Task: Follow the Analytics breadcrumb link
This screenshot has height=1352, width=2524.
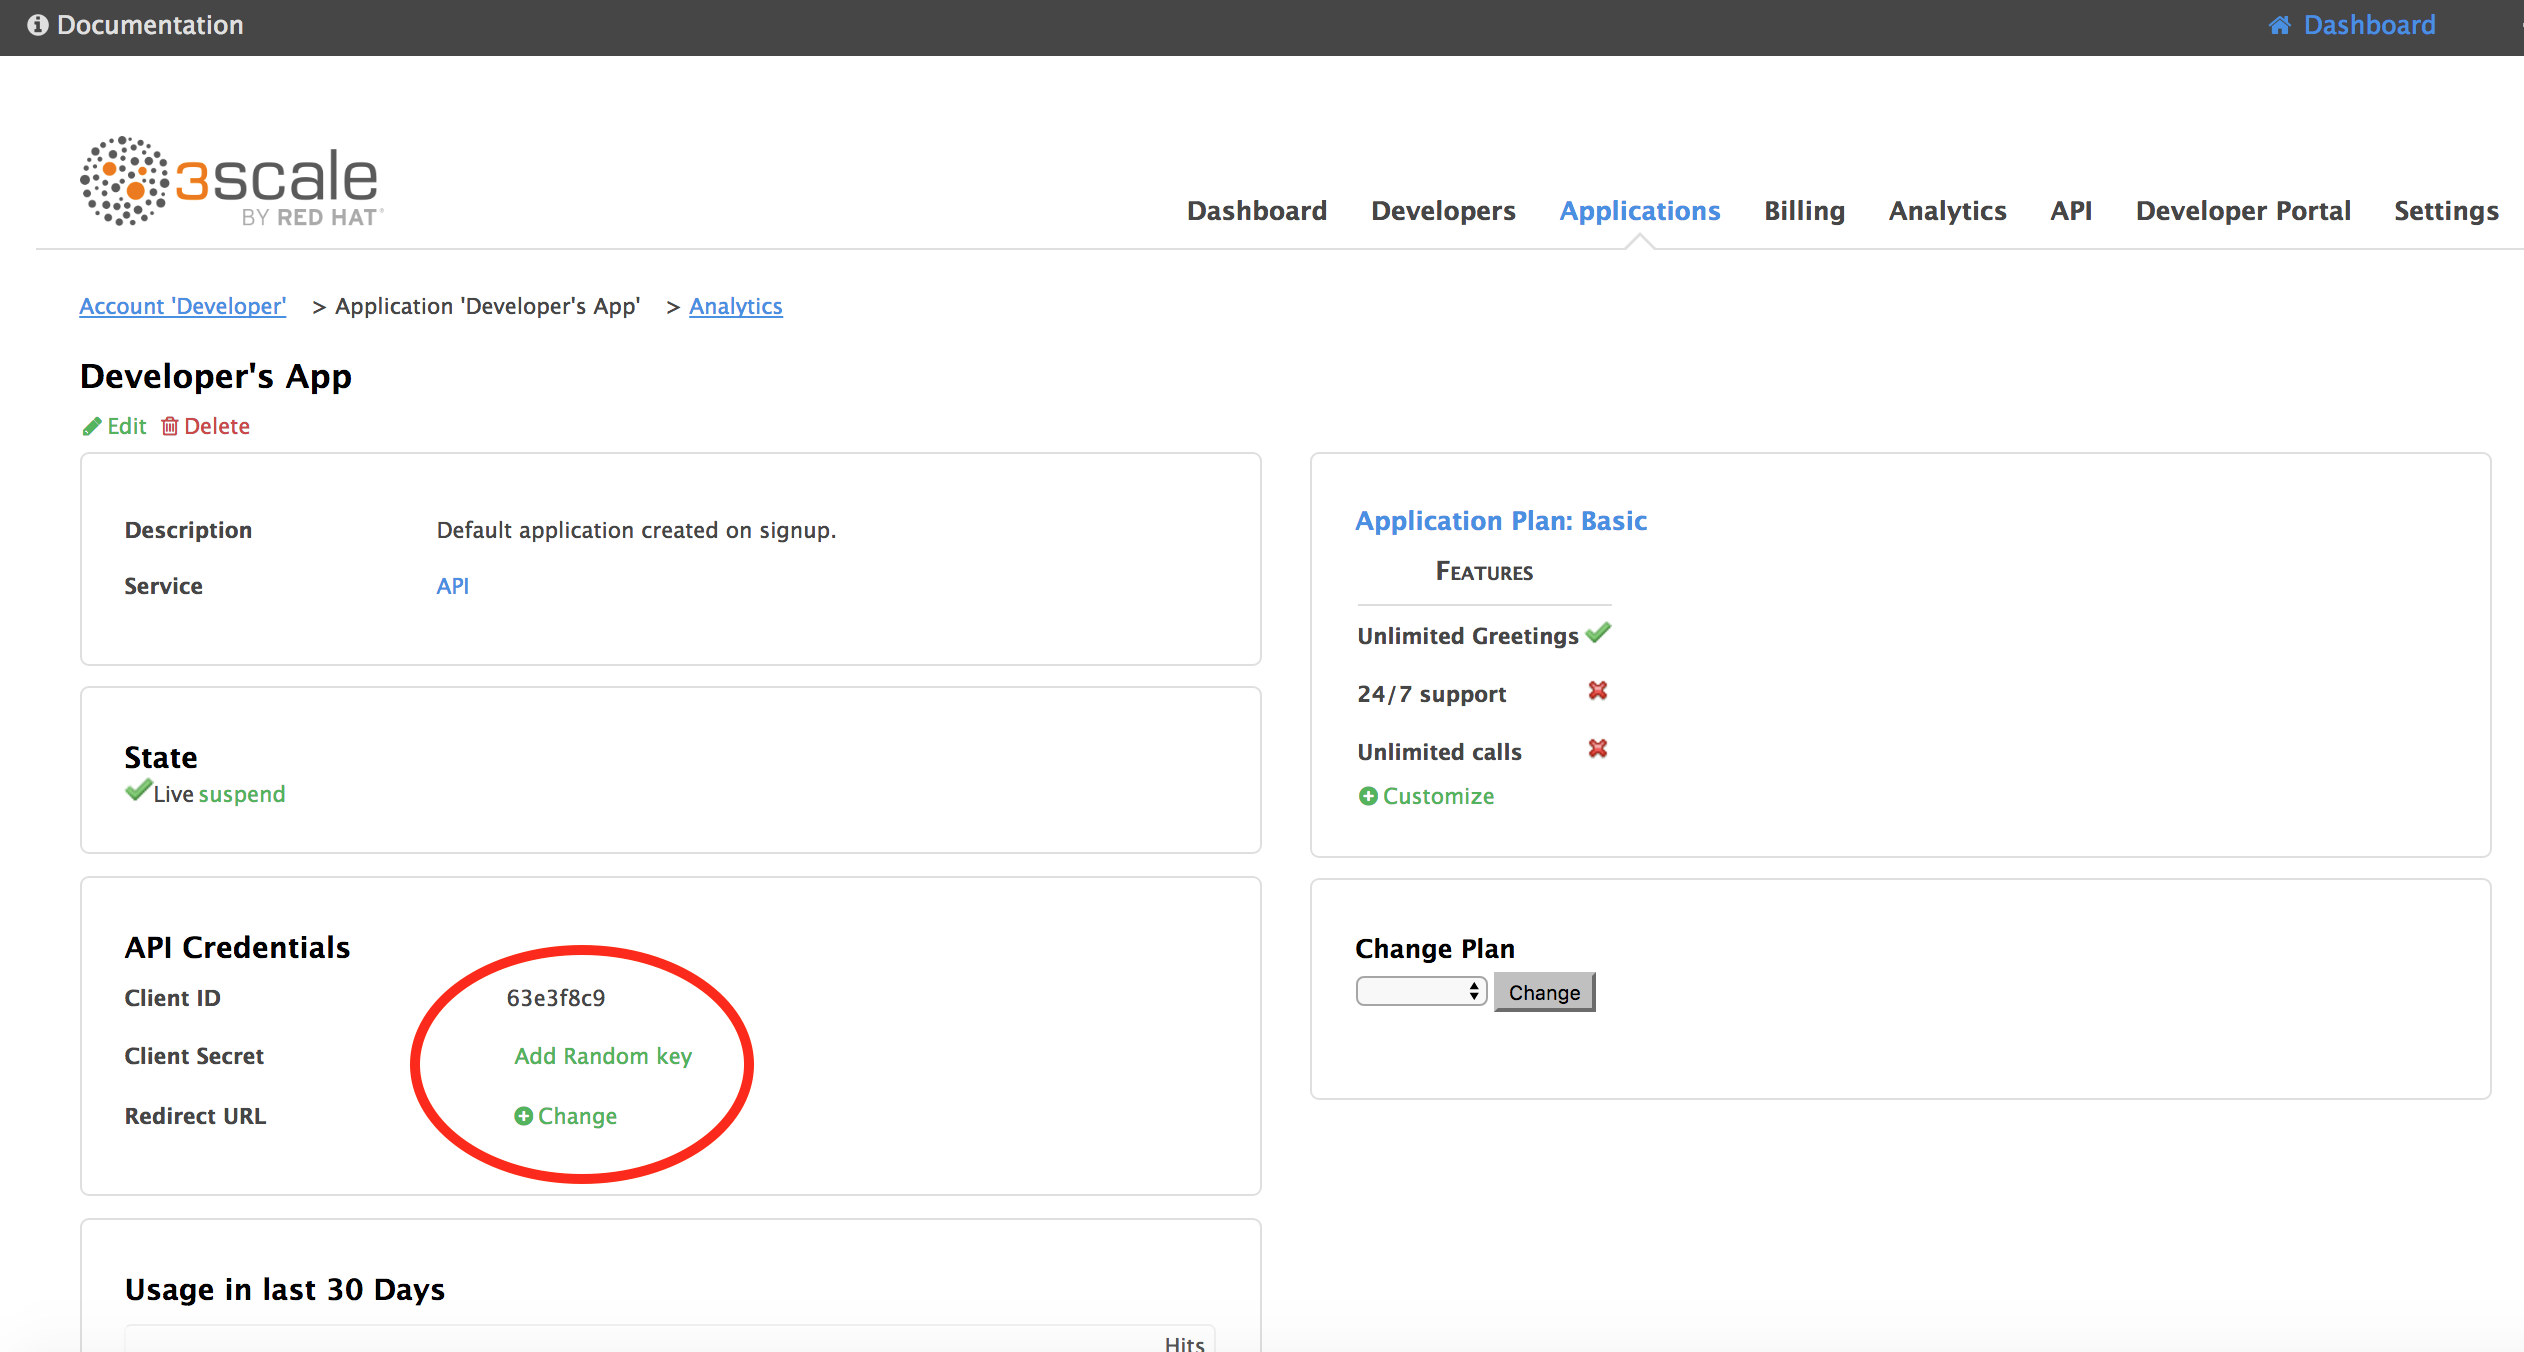Action: (735, 306)
